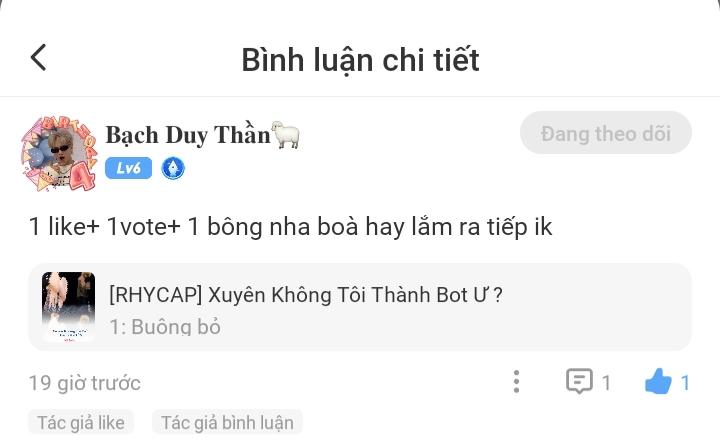
Task: Select the comment text about 1 like+ 1vote
Action: [290, 227]
